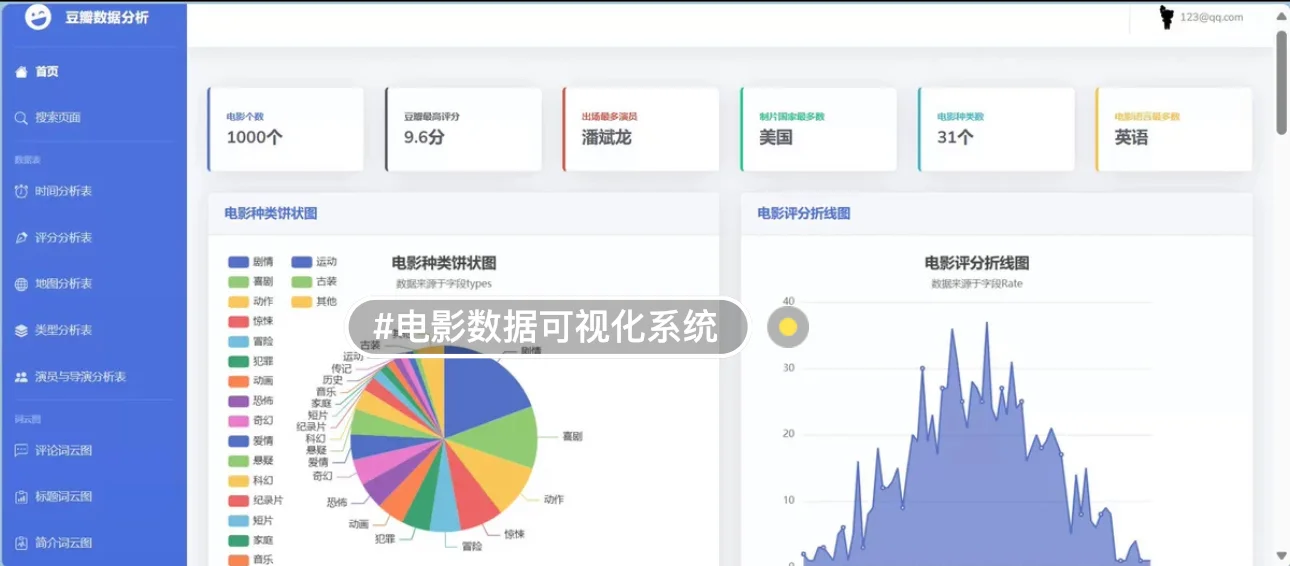Image resolution: width=1290 pixels, height=566 pixels.
Task: Toggle the 运动 legend entry
Action: point(315,262)
